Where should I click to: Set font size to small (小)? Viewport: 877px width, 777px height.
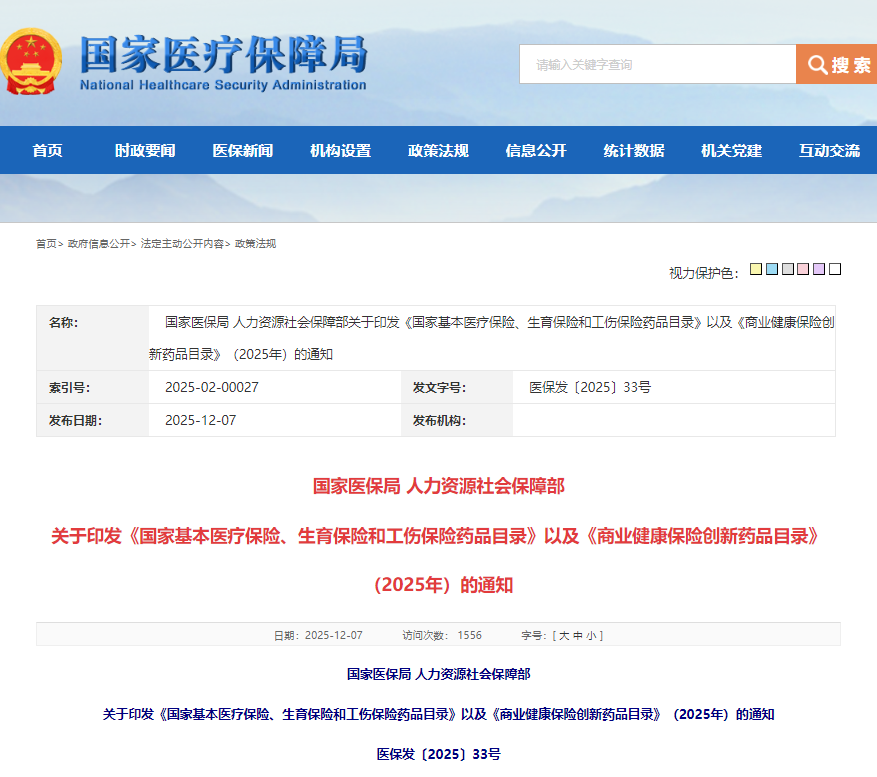coord(592,635)
